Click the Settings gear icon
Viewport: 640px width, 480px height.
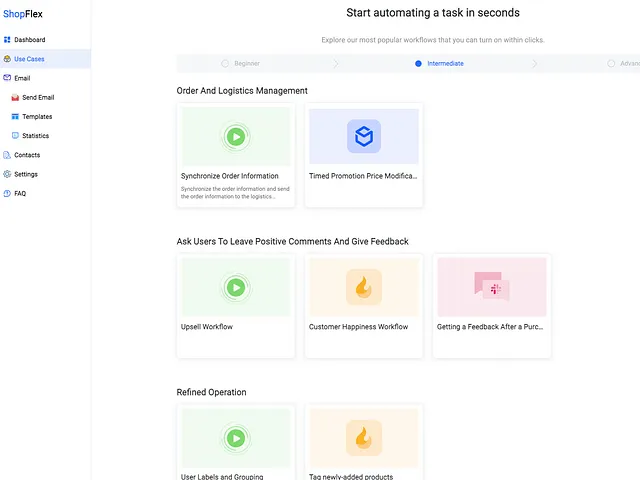pos(7,174)
